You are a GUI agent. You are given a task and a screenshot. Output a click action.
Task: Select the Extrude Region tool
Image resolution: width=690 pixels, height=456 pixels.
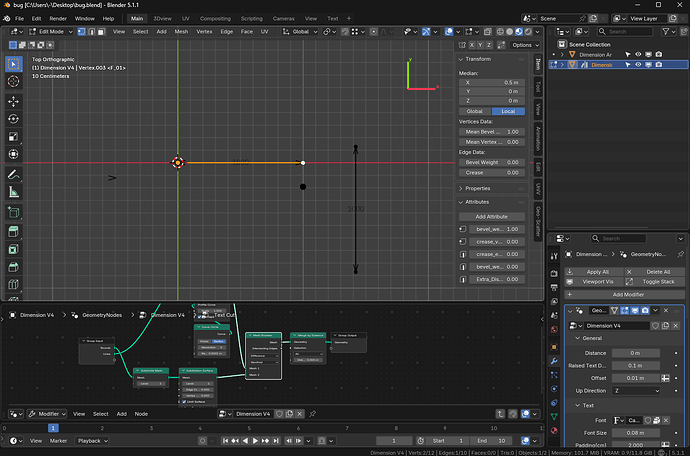(14, 232)
